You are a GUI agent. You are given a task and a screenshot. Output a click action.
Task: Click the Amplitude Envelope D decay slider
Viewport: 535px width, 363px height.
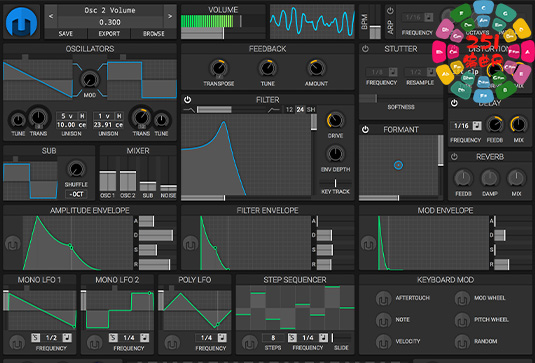[157, 235]
